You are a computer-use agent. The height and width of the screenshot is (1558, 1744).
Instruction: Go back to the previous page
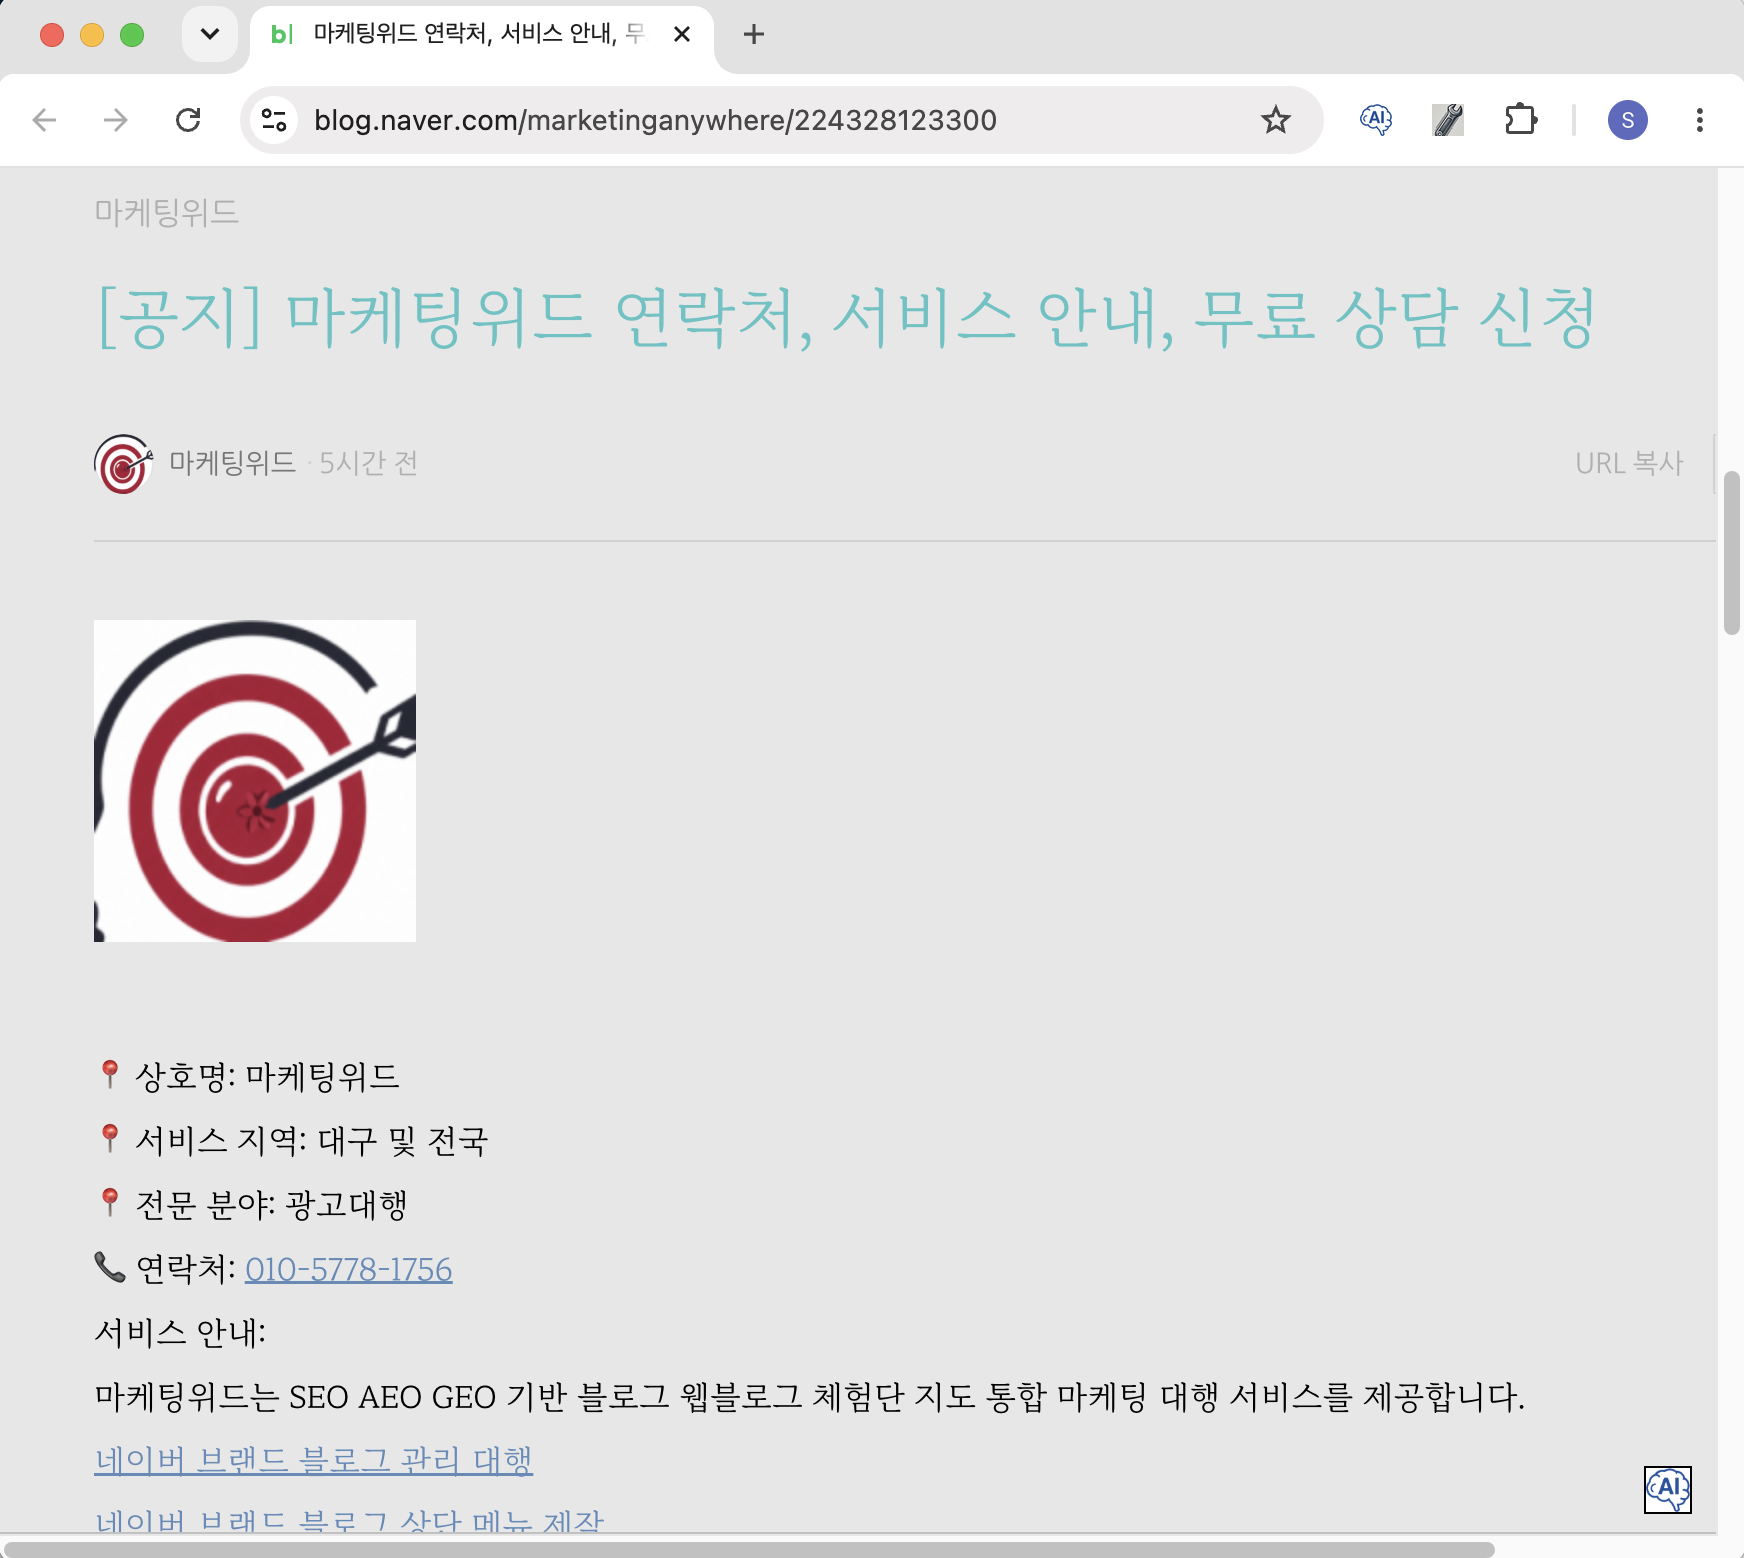point(44,121)
